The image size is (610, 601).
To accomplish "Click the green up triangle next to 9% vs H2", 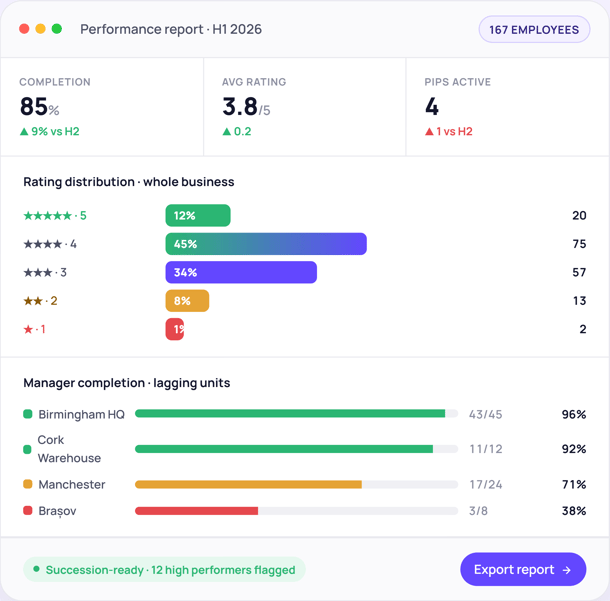I will click(x=24, y=131).
